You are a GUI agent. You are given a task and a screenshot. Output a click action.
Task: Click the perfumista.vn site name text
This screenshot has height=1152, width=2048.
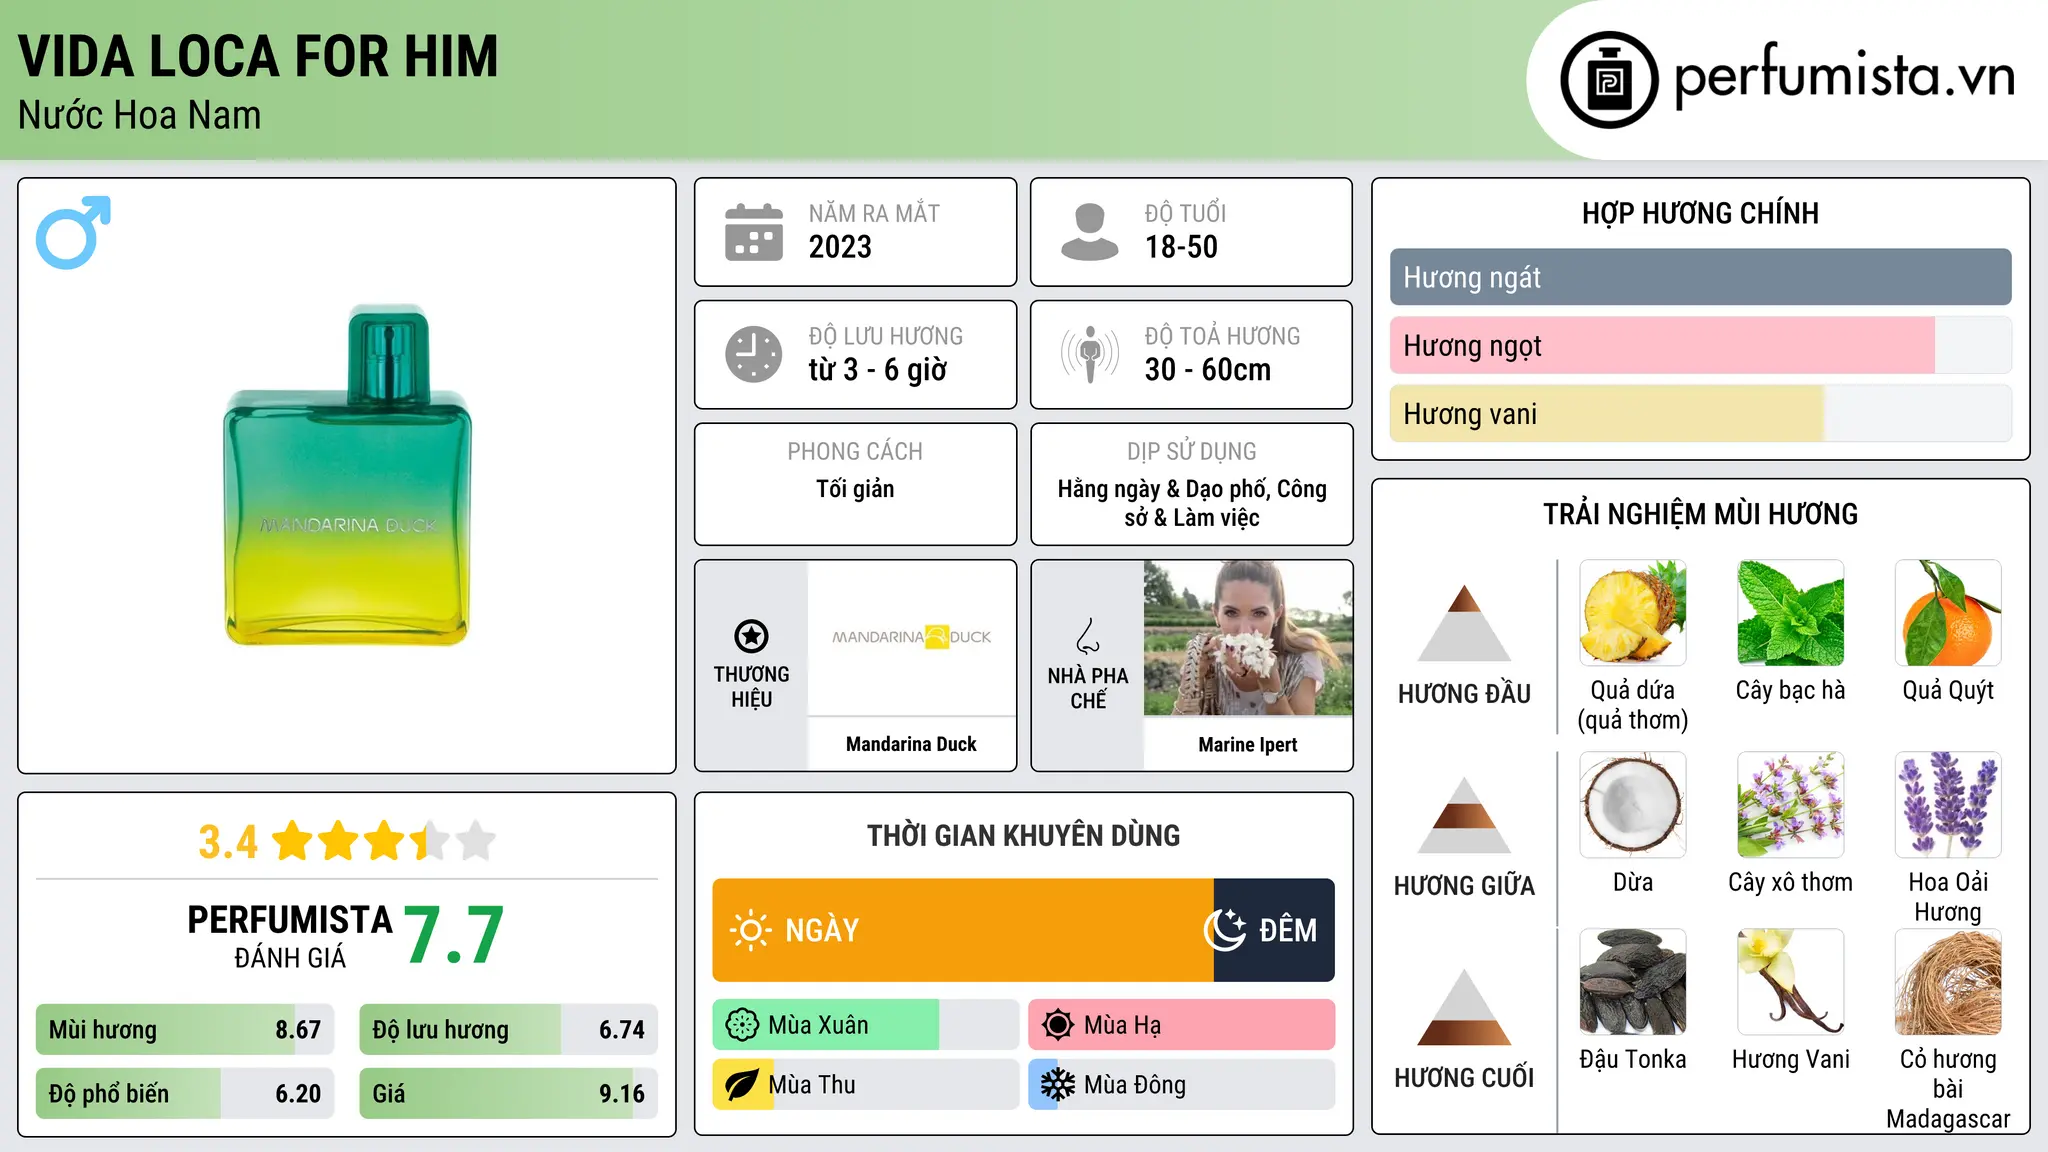(x=1844, y=77)
